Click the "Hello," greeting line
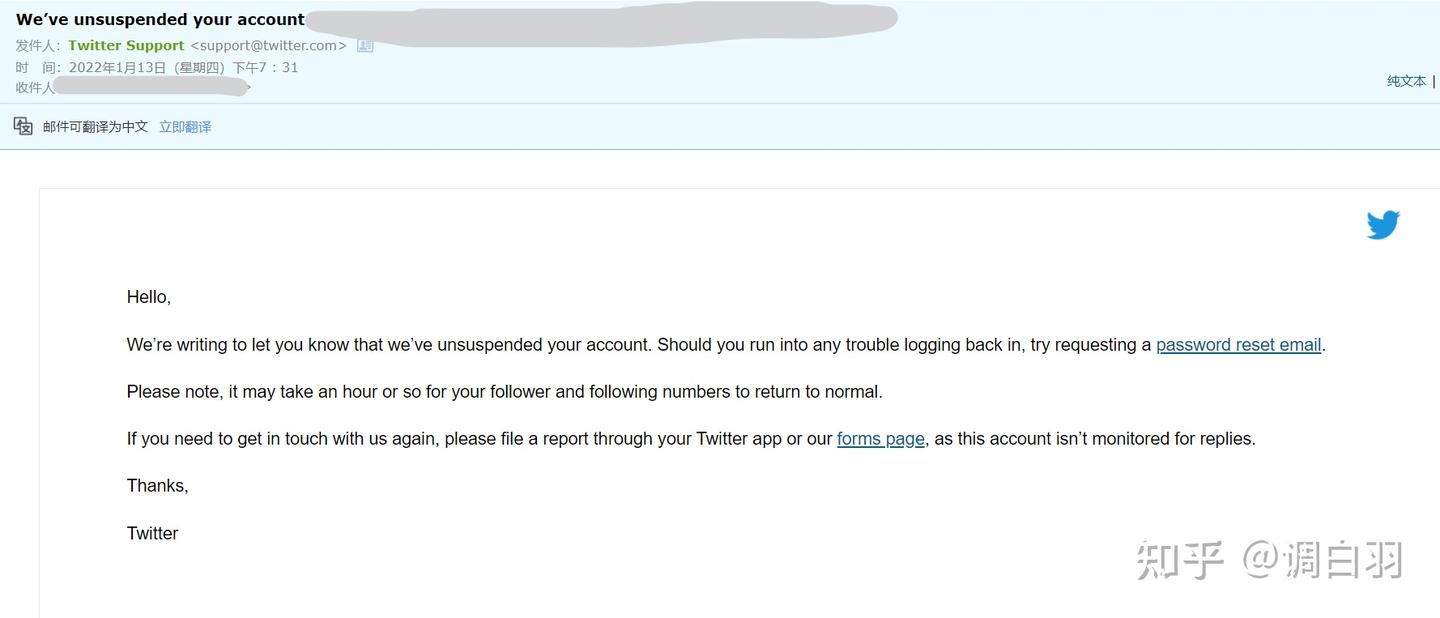Screen dimensions: 1440x618 click(x=149, y=297)
